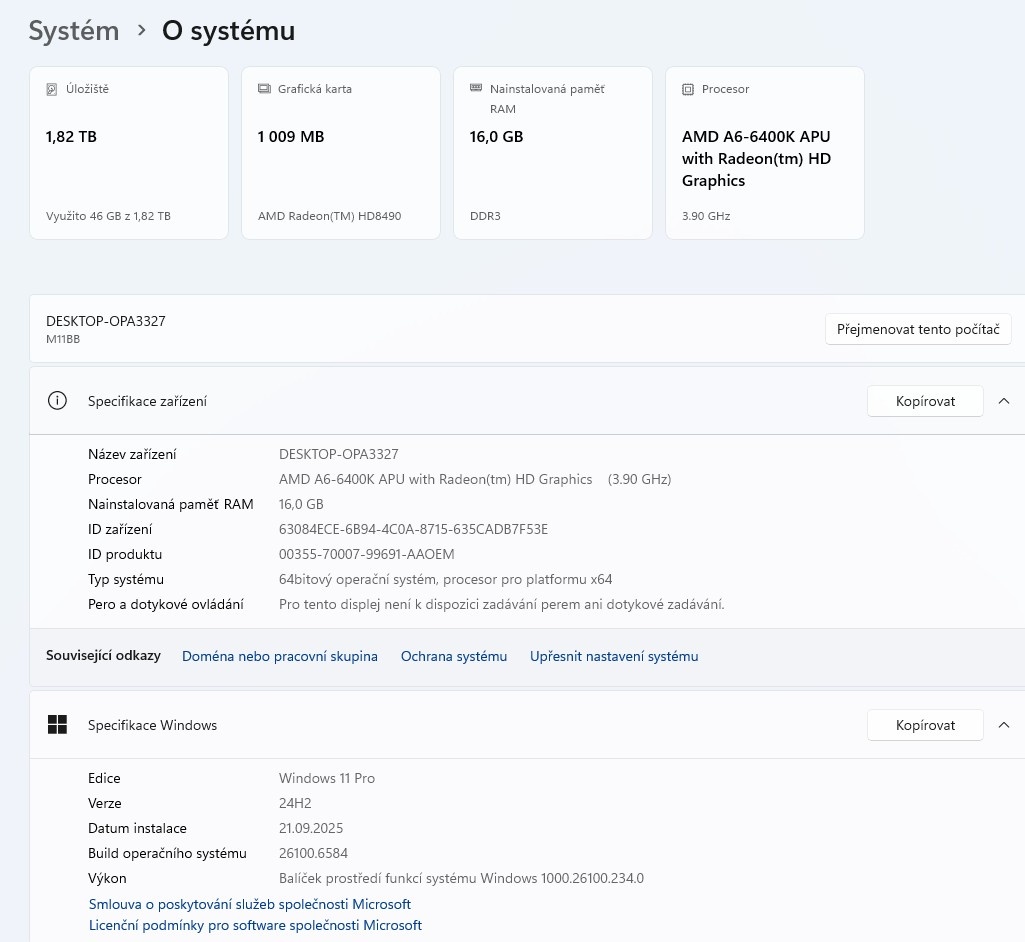Open Upřesnit nastavení systému link
Viewport: 1025px width, 942px height.
(x=614, y=656)
